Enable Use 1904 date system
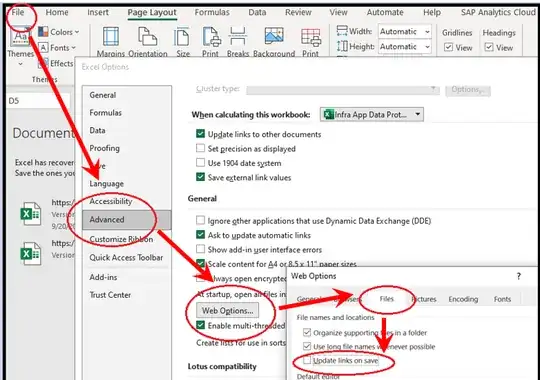 click(x=200, y=163)
